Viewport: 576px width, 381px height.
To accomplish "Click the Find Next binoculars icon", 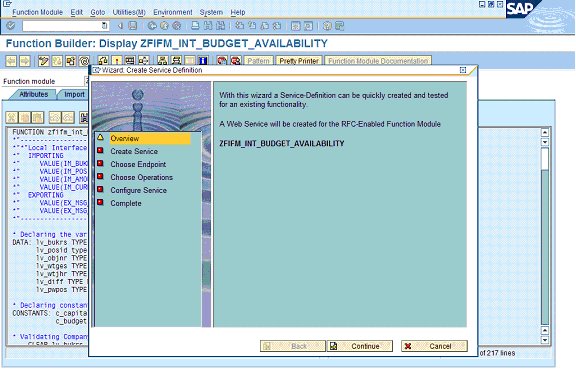I will click(220, 26).
